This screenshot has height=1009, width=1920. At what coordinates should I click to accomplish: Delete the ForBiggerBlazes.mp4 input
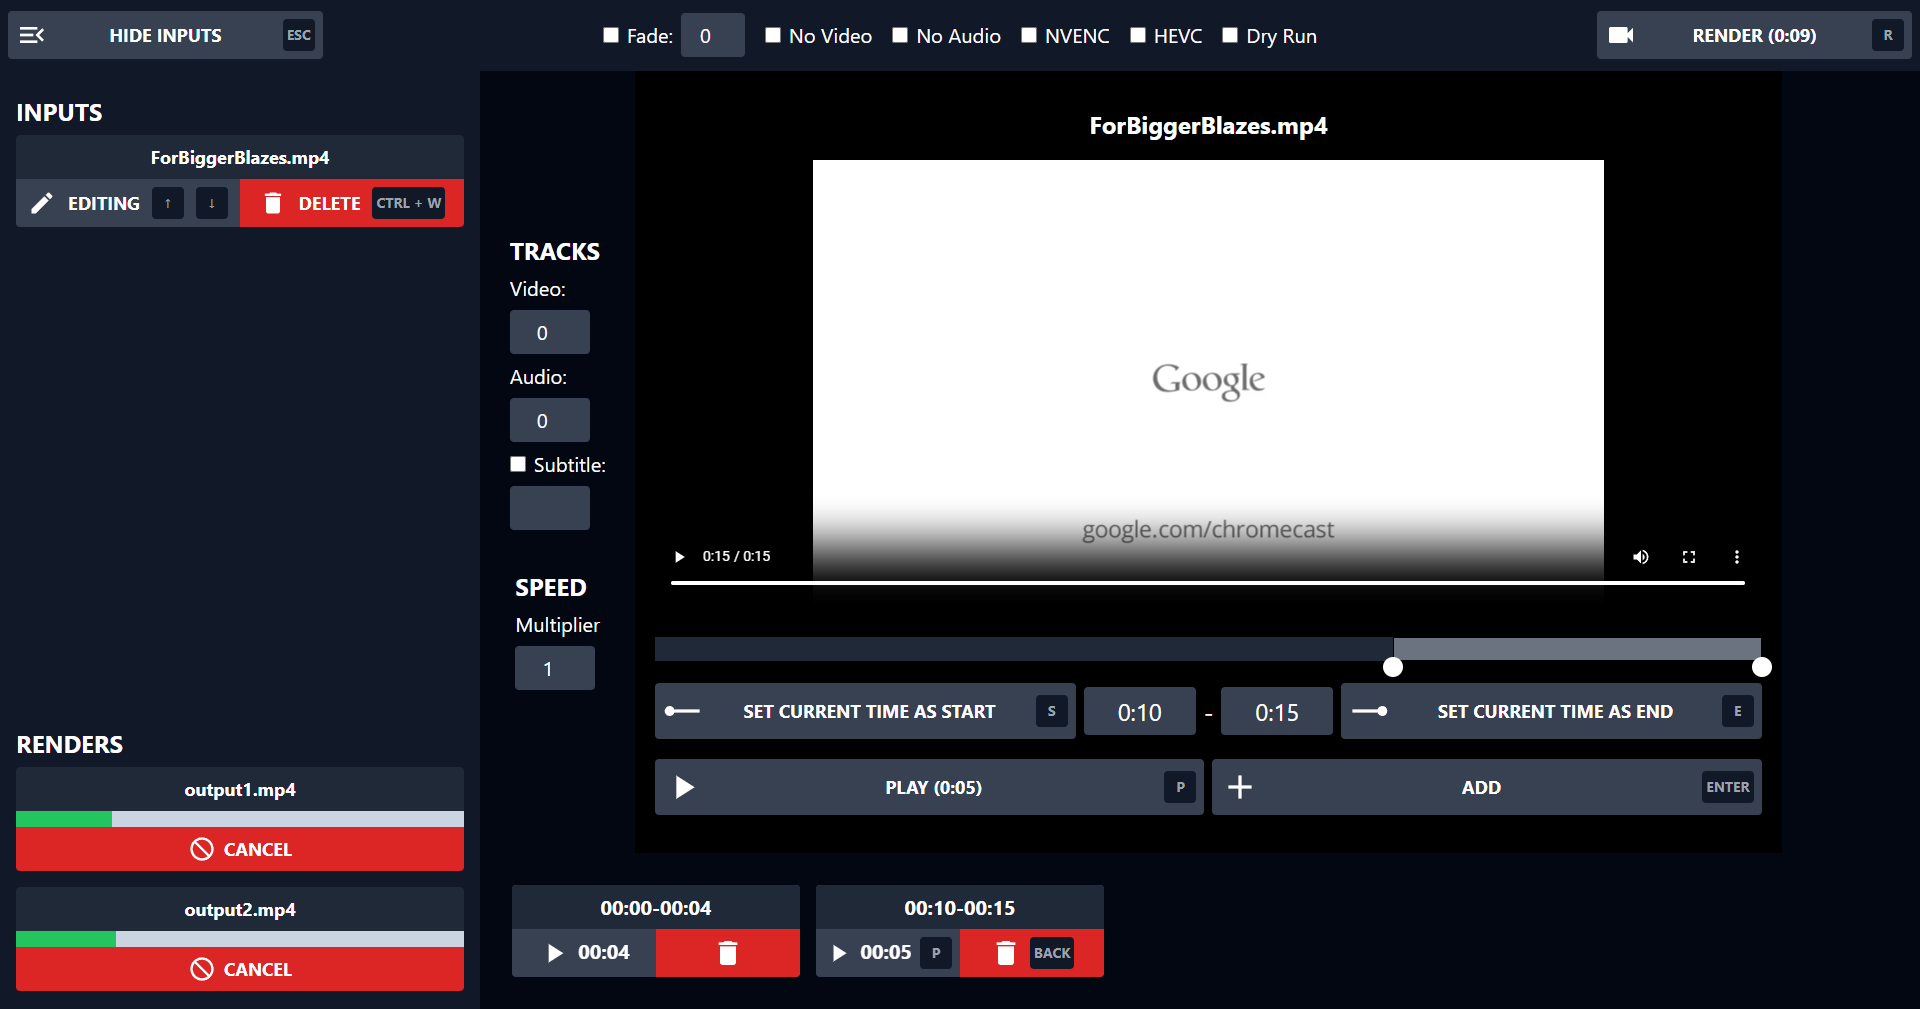(x=352, y=203)
